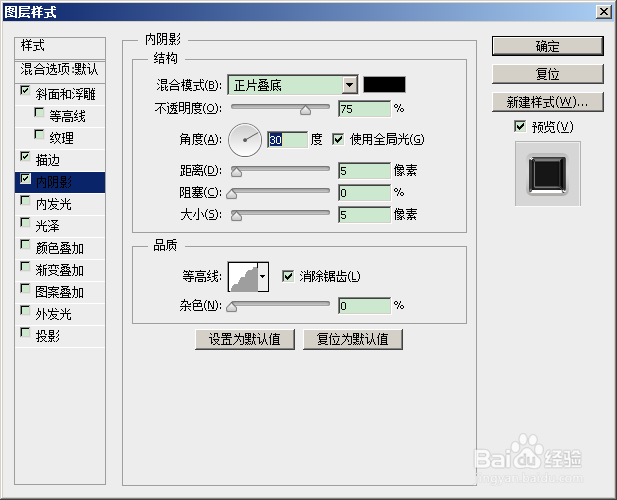Click the 阻塞 value field
Image resolution: width=617 pixels, height=500 pixels.
(x=364, y=193)
